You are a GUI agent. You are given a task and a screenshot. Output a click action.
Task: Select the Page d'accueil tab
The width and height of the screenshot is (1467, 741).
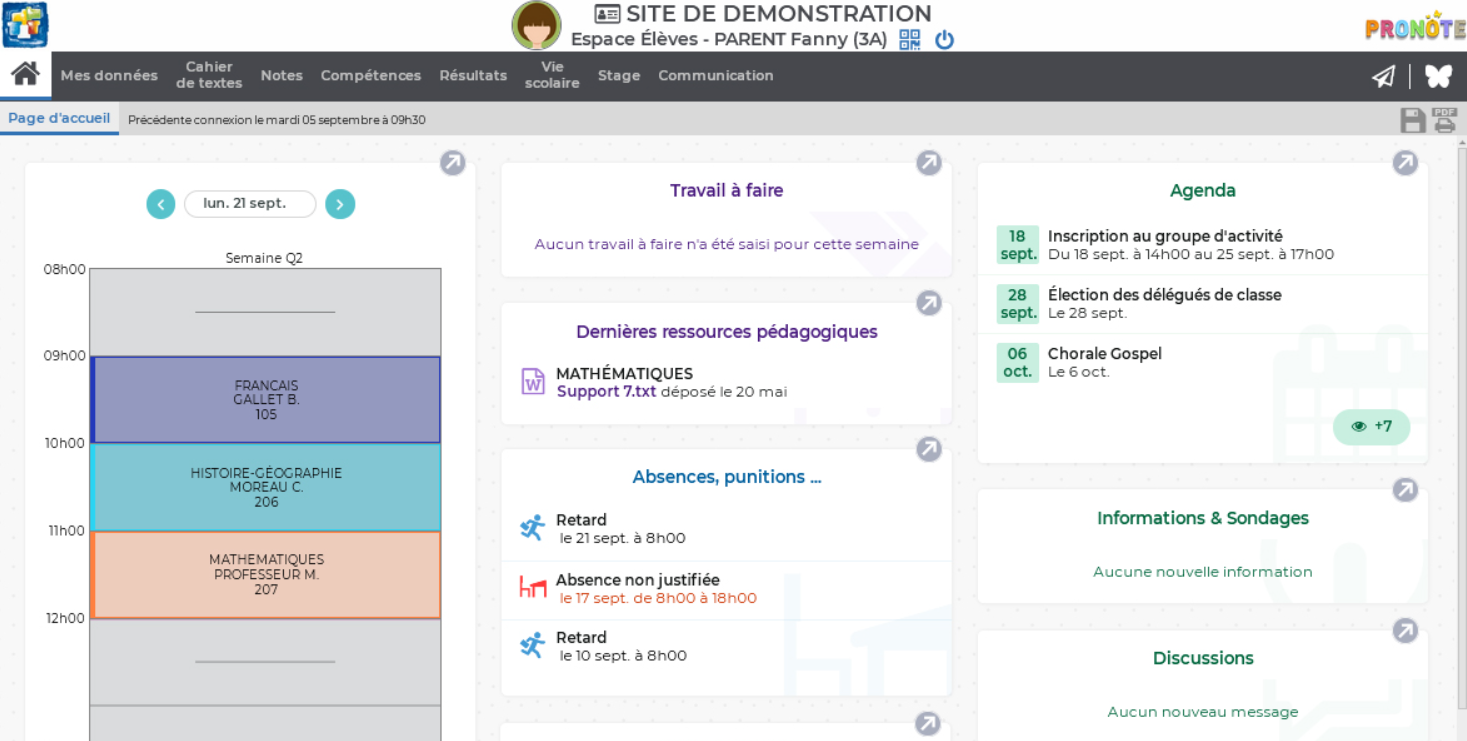coord(58,117)
